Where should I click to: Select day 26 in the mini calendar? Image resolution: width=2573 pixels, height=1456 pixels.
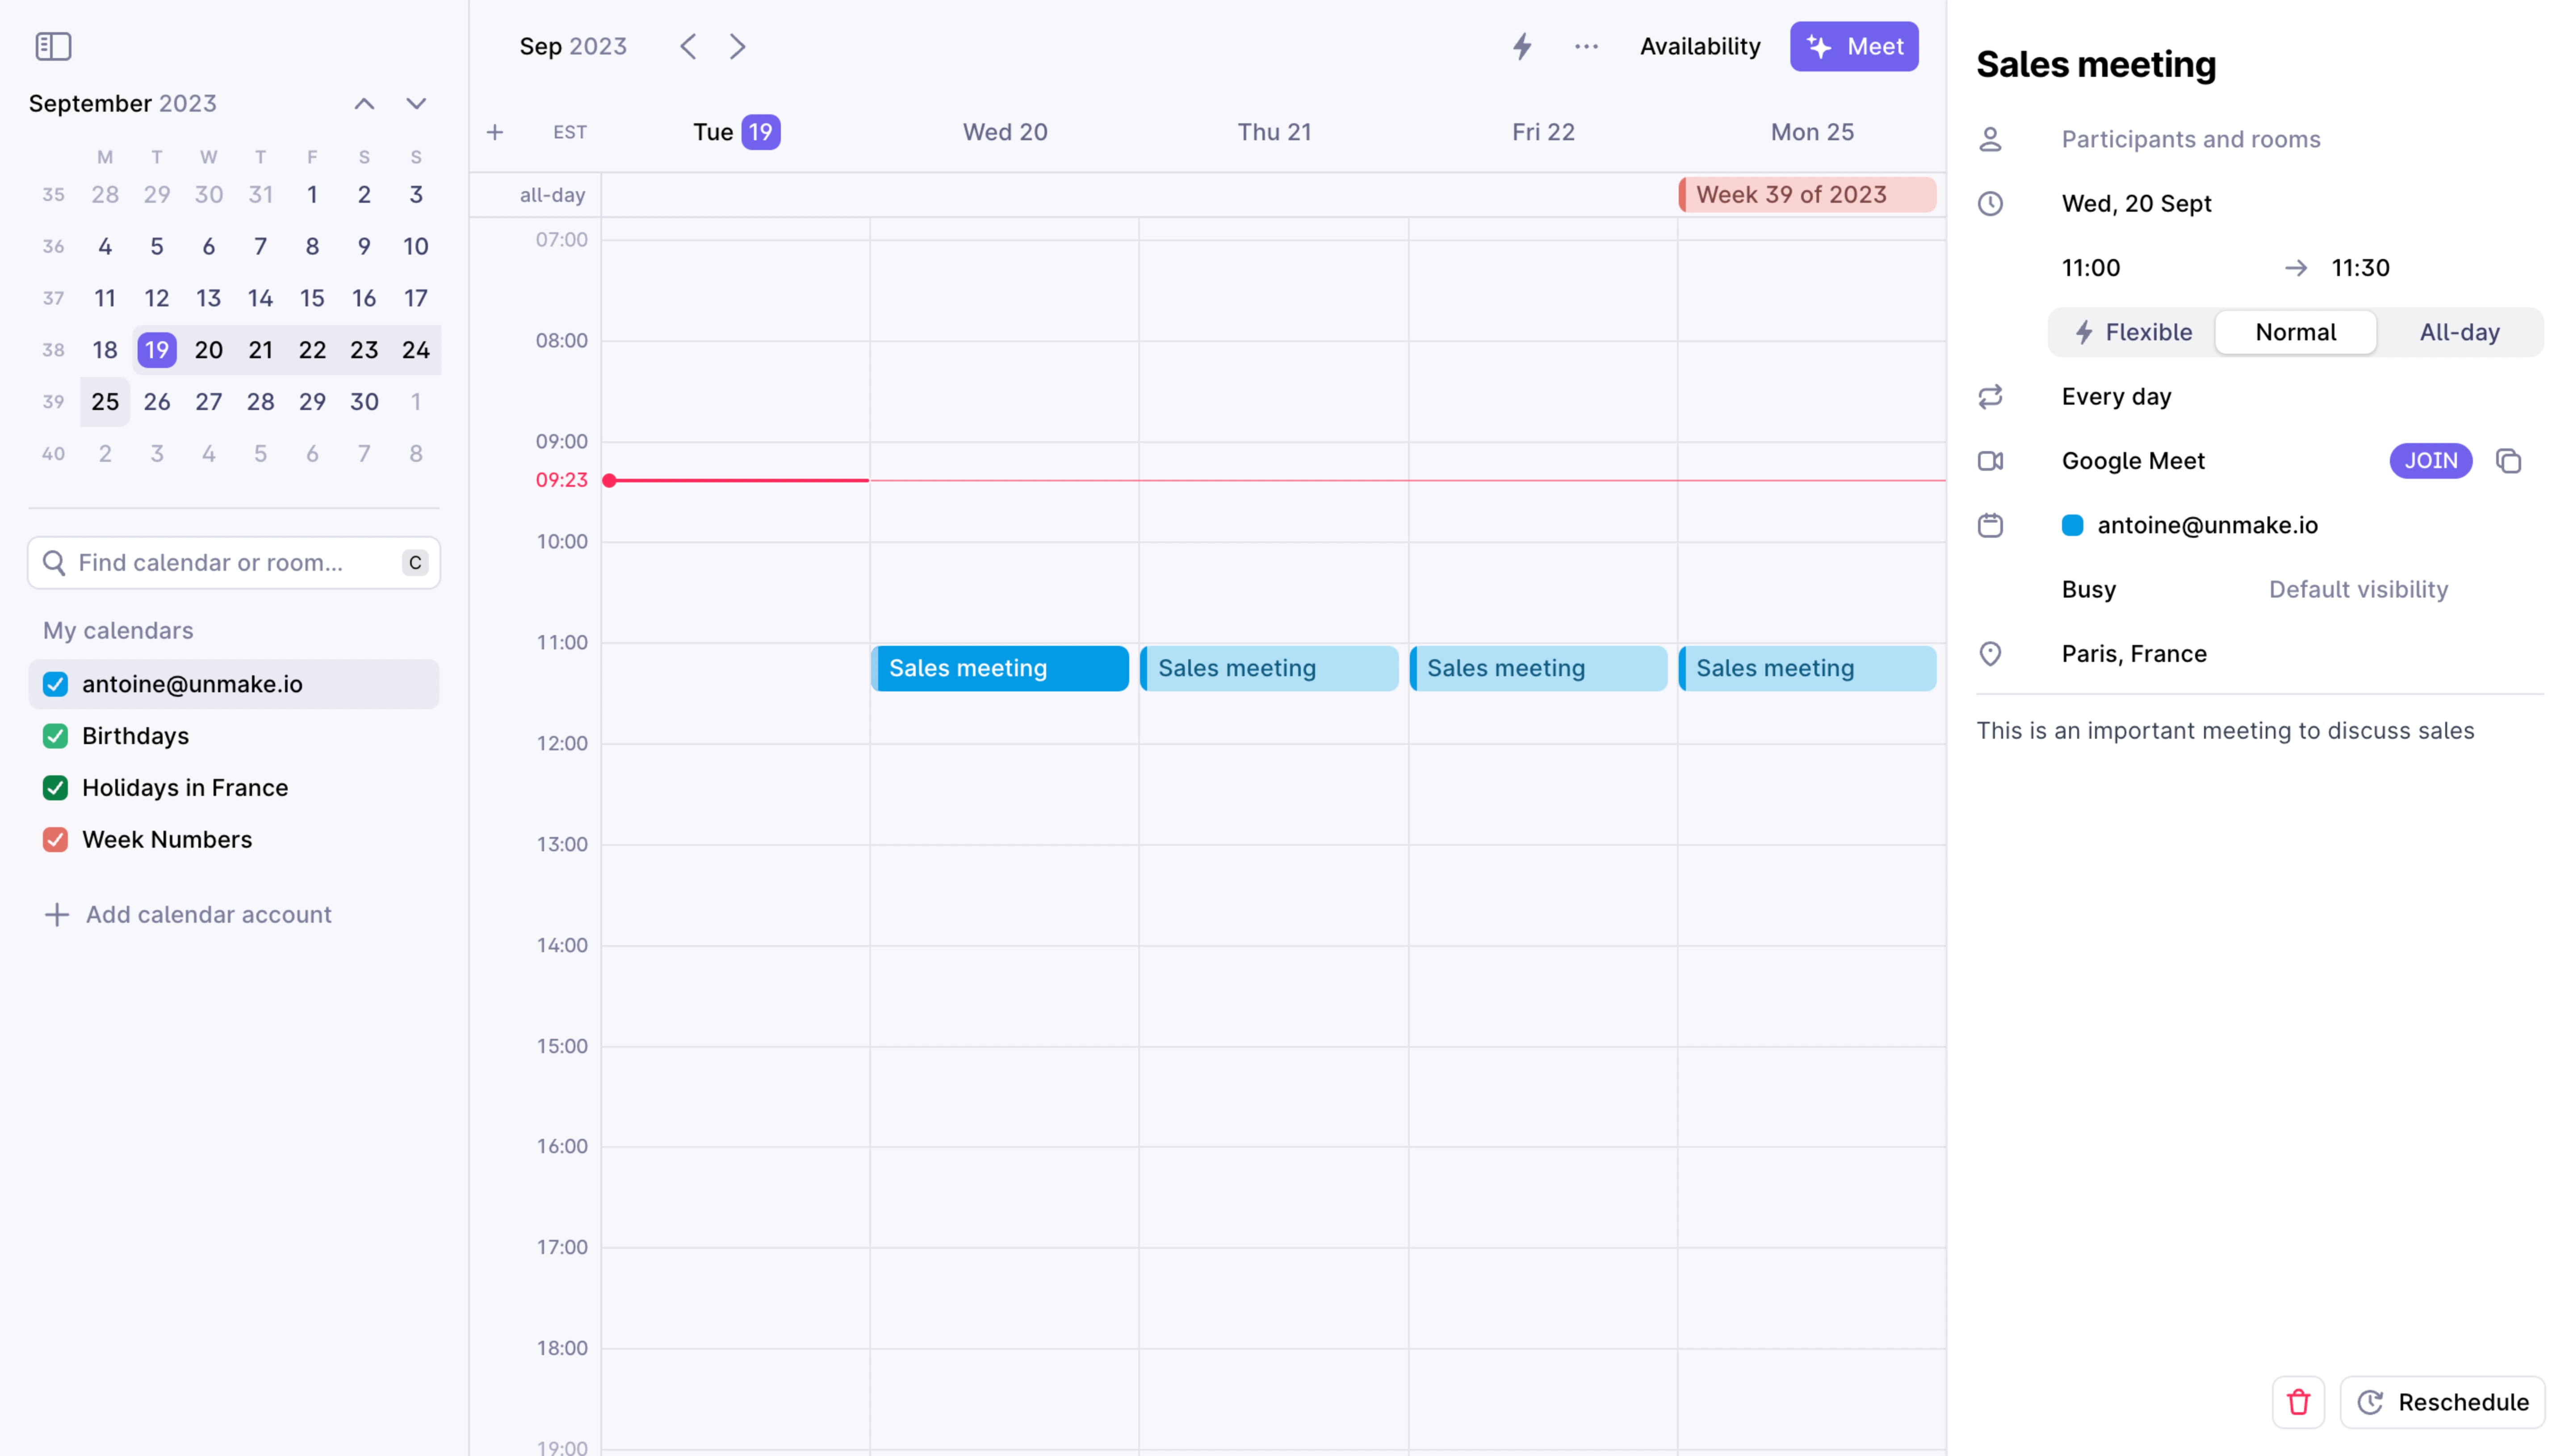(x=157, y=402)
